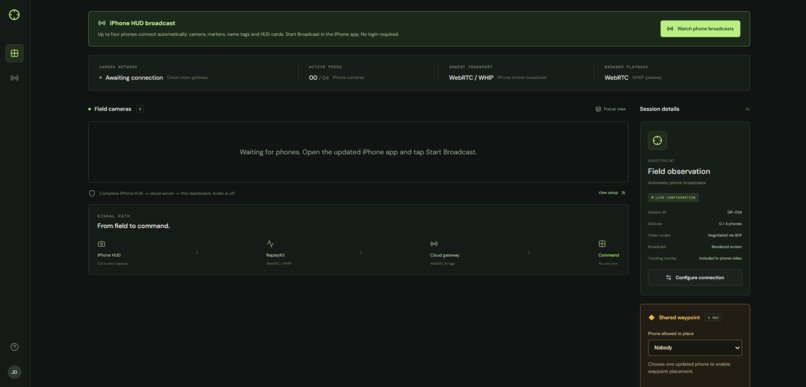Screen dimensions: 806x387
Task: Click the iPhone HUD label in the signal path
Action: [109, 255]
